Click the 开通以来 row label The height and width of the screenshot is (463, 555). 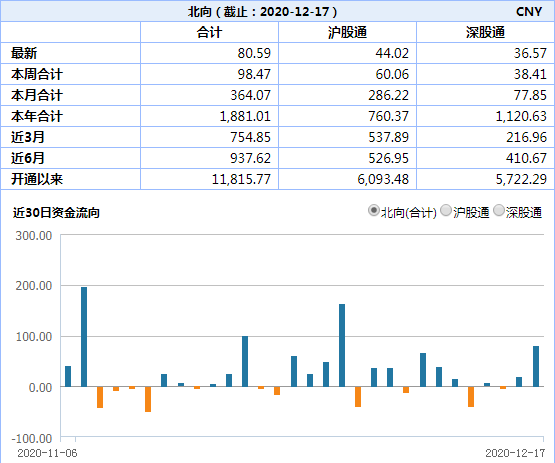pos(37,179)
